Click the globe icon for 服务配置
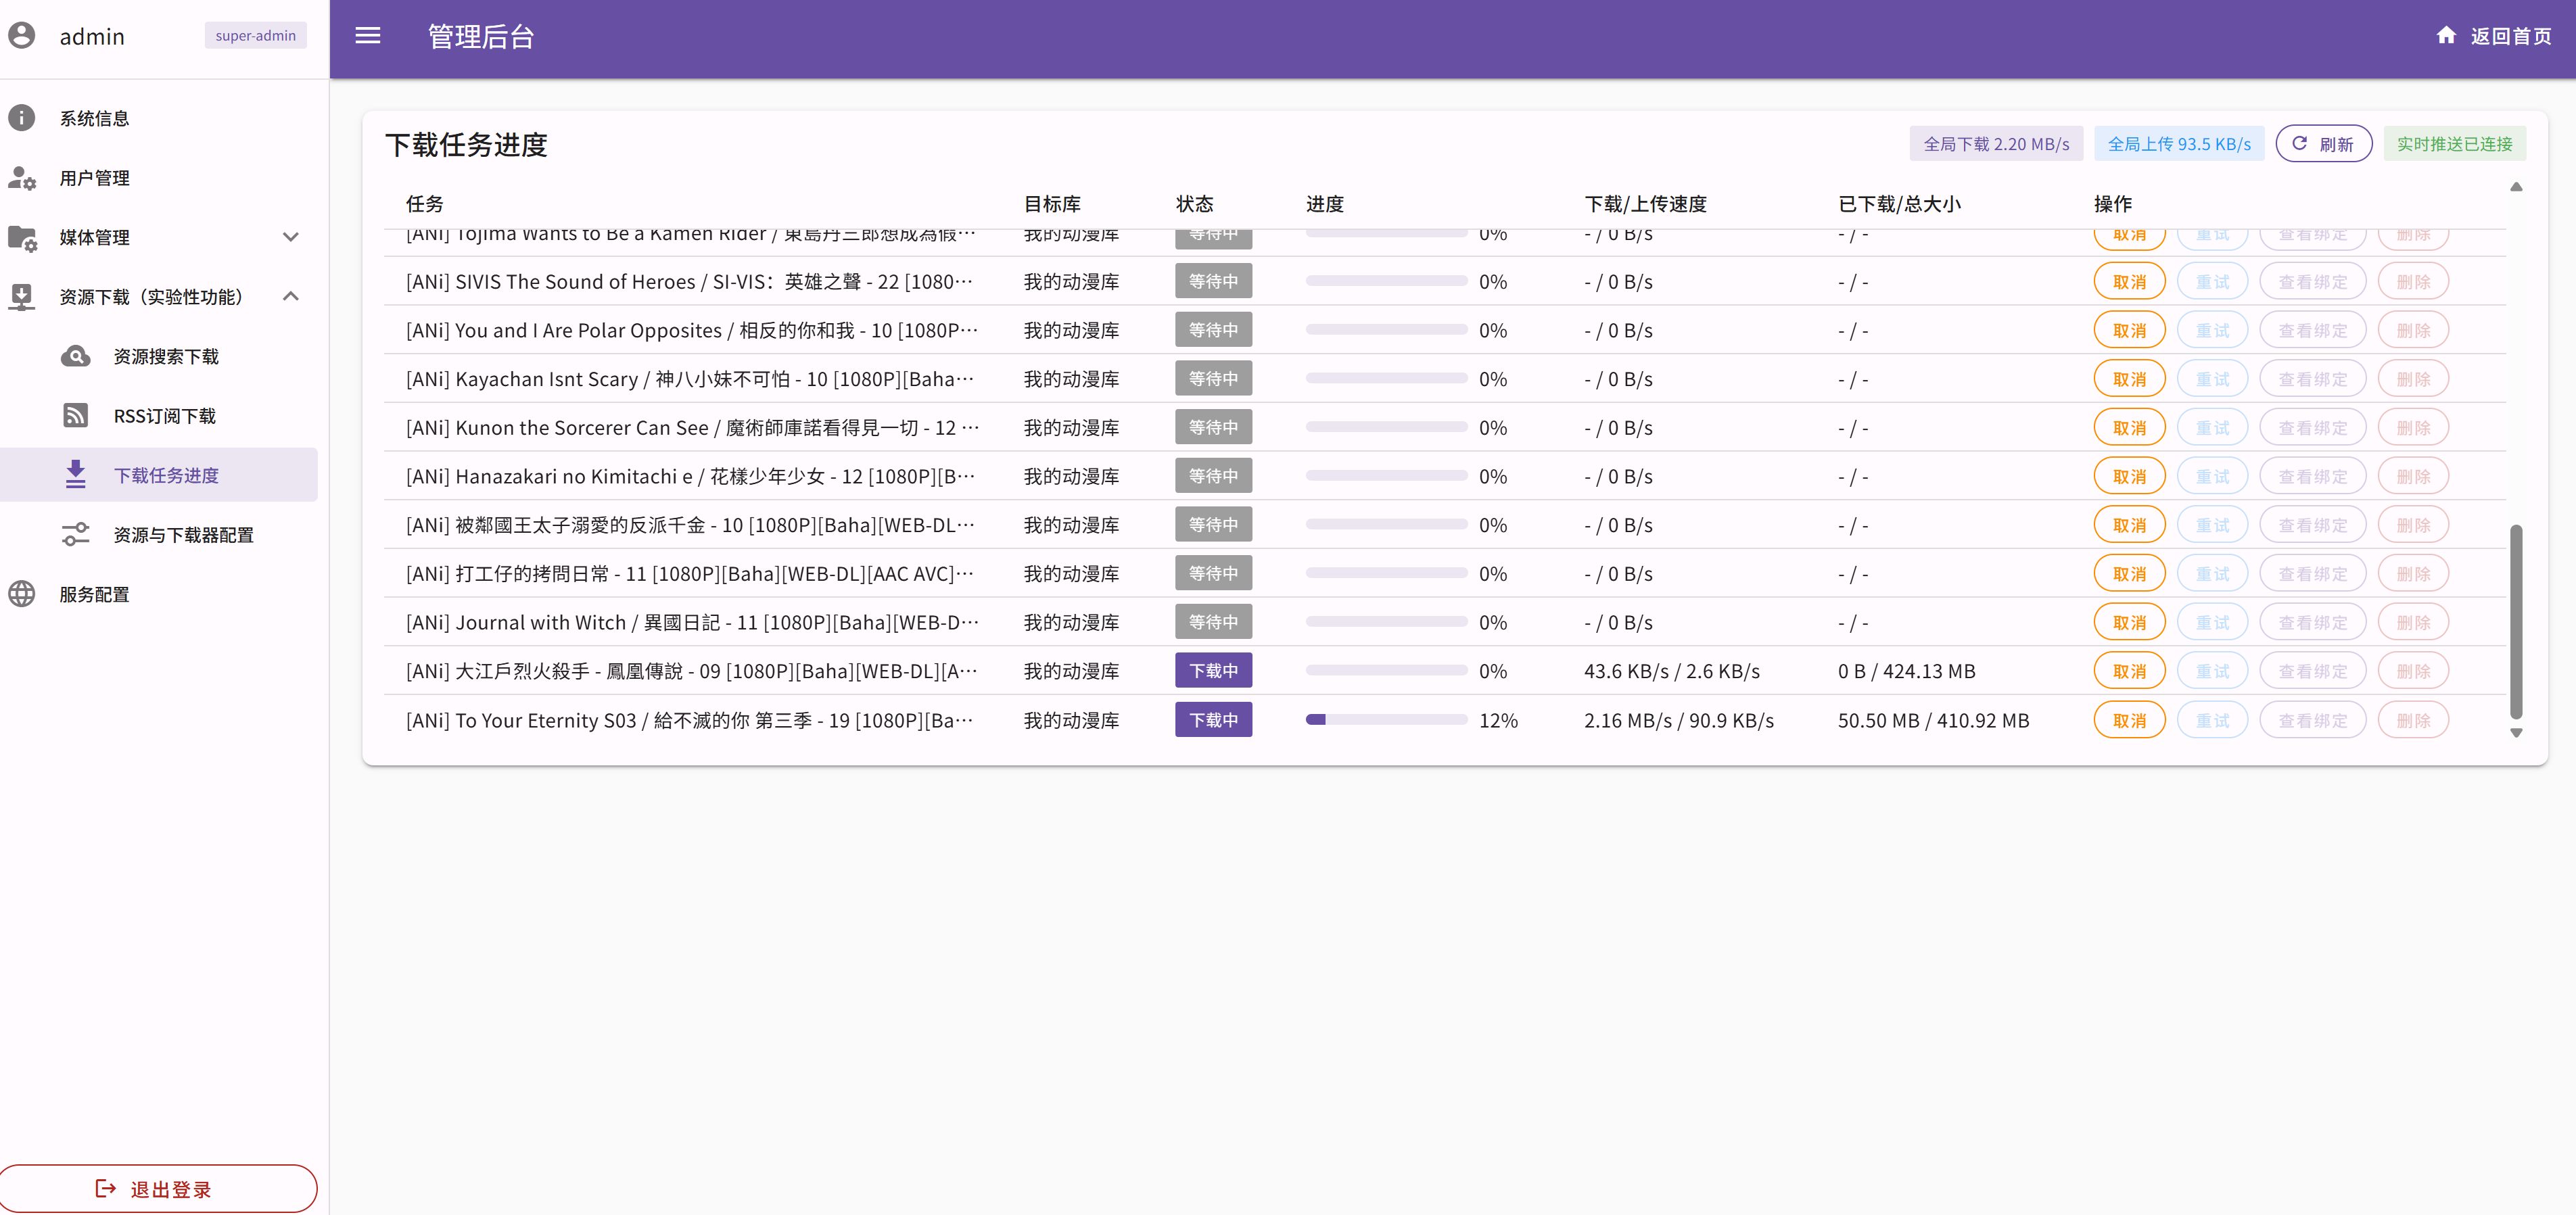Screen dimensions: 2576x1215 22,594
